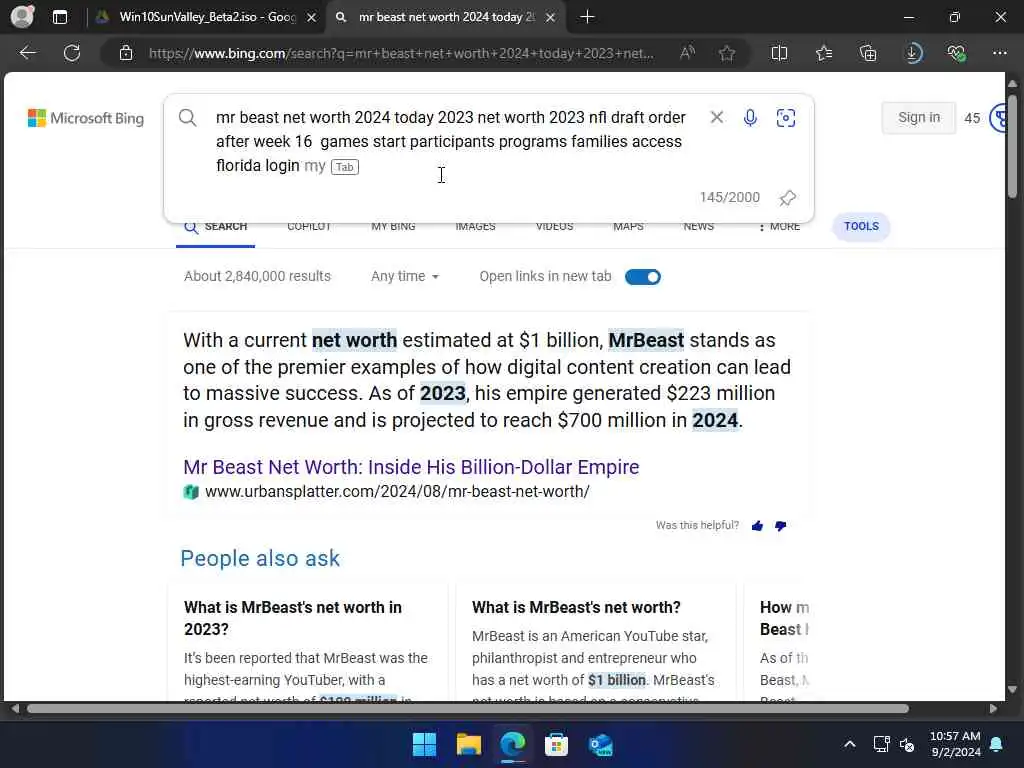The height and width of the screenshot is (768, 1024).
Task: Open the tab actions menu
Action: tap(60, 17)
